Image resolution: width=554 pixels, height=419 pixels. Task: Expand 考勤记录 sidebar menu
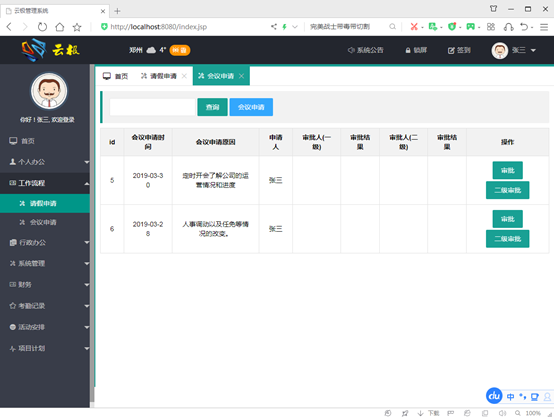45,306
